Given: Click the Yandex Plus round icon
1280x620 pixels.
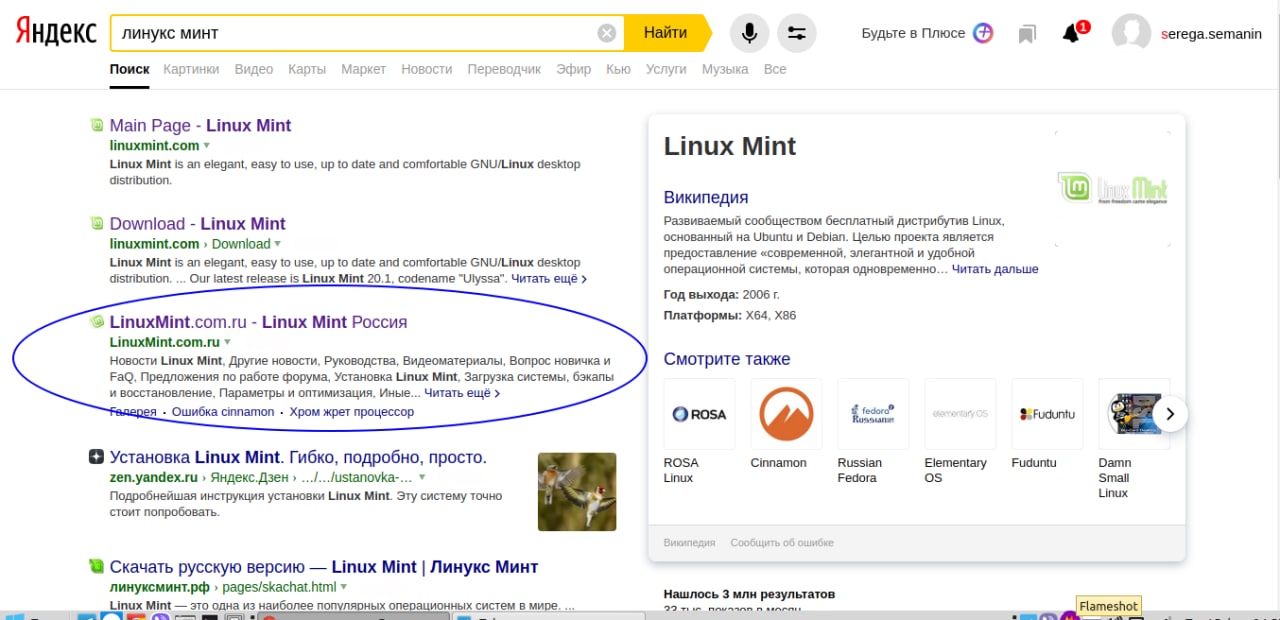Looking at the screenshot, I should click(984, 33).
